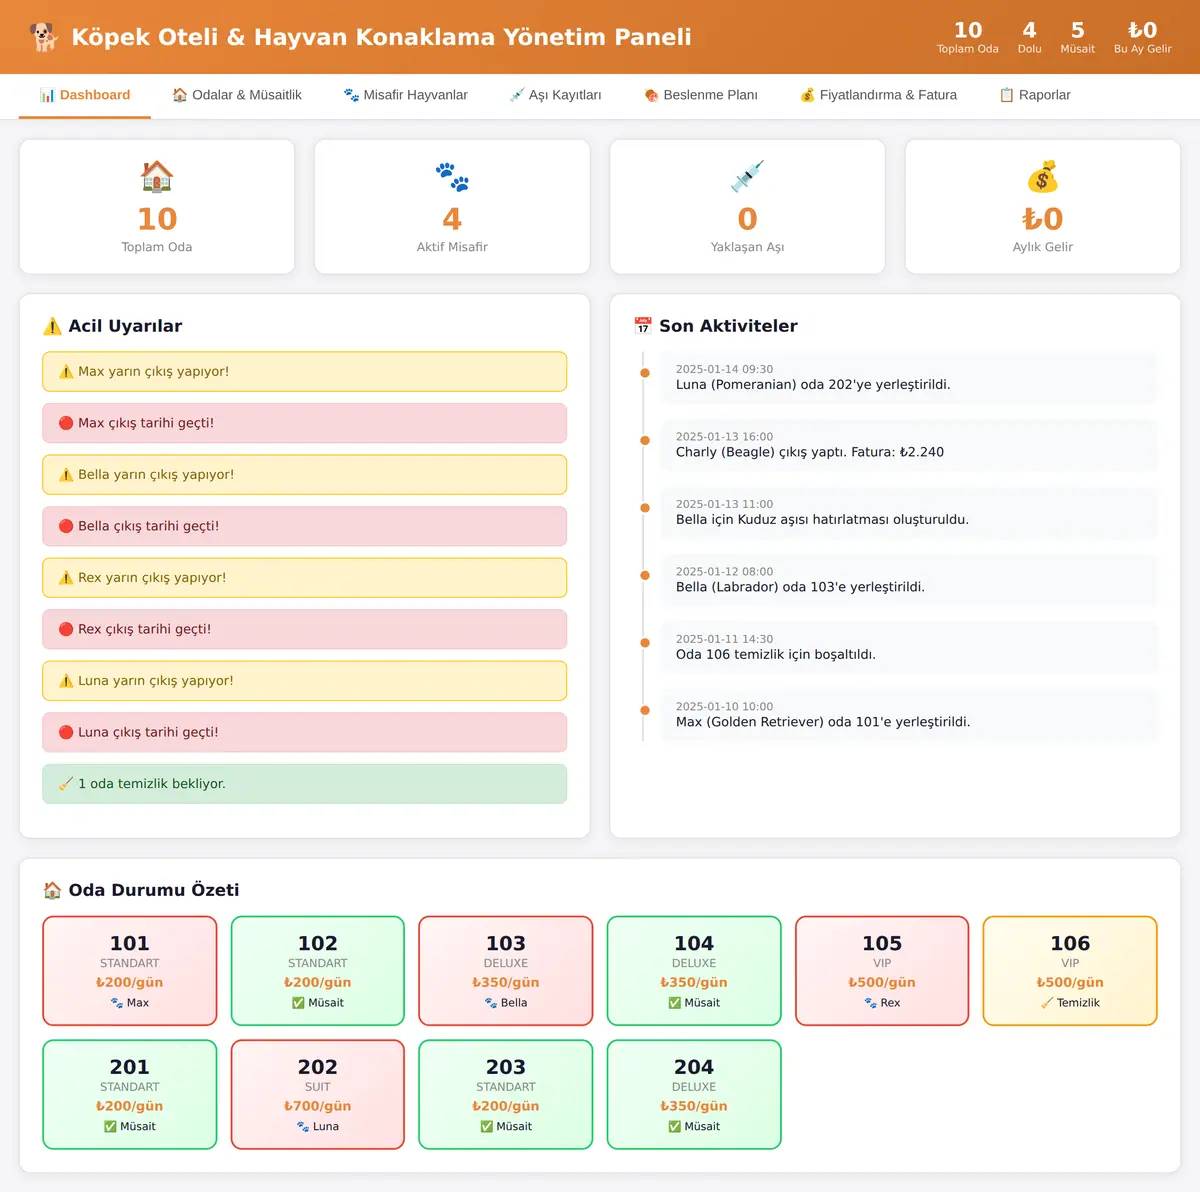Click activity 'Oda 106 temizlik için boşaltıldı'
The image size is (1200, 1192).
tap(909, 647)
